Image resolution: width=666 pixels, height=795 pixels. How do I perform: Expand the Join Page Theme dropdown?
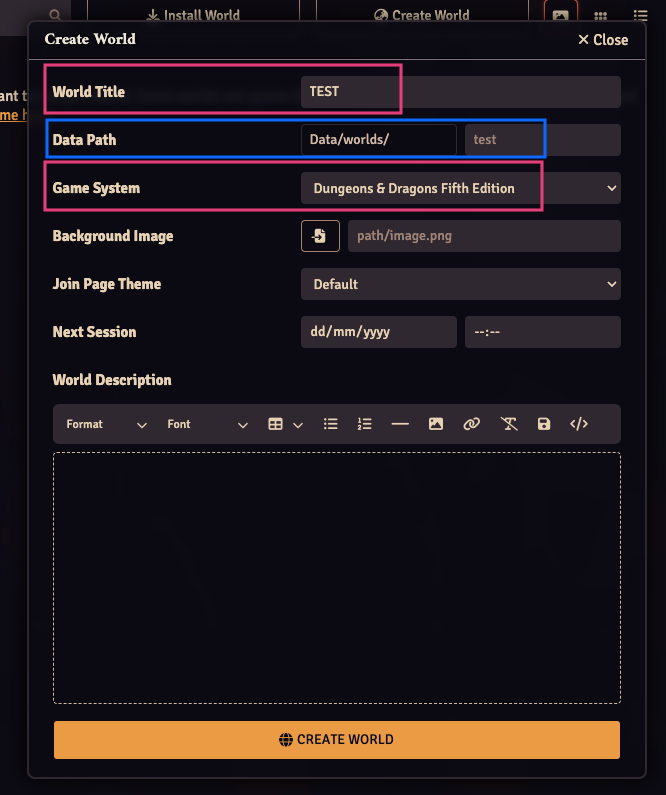tap(460, 284)
